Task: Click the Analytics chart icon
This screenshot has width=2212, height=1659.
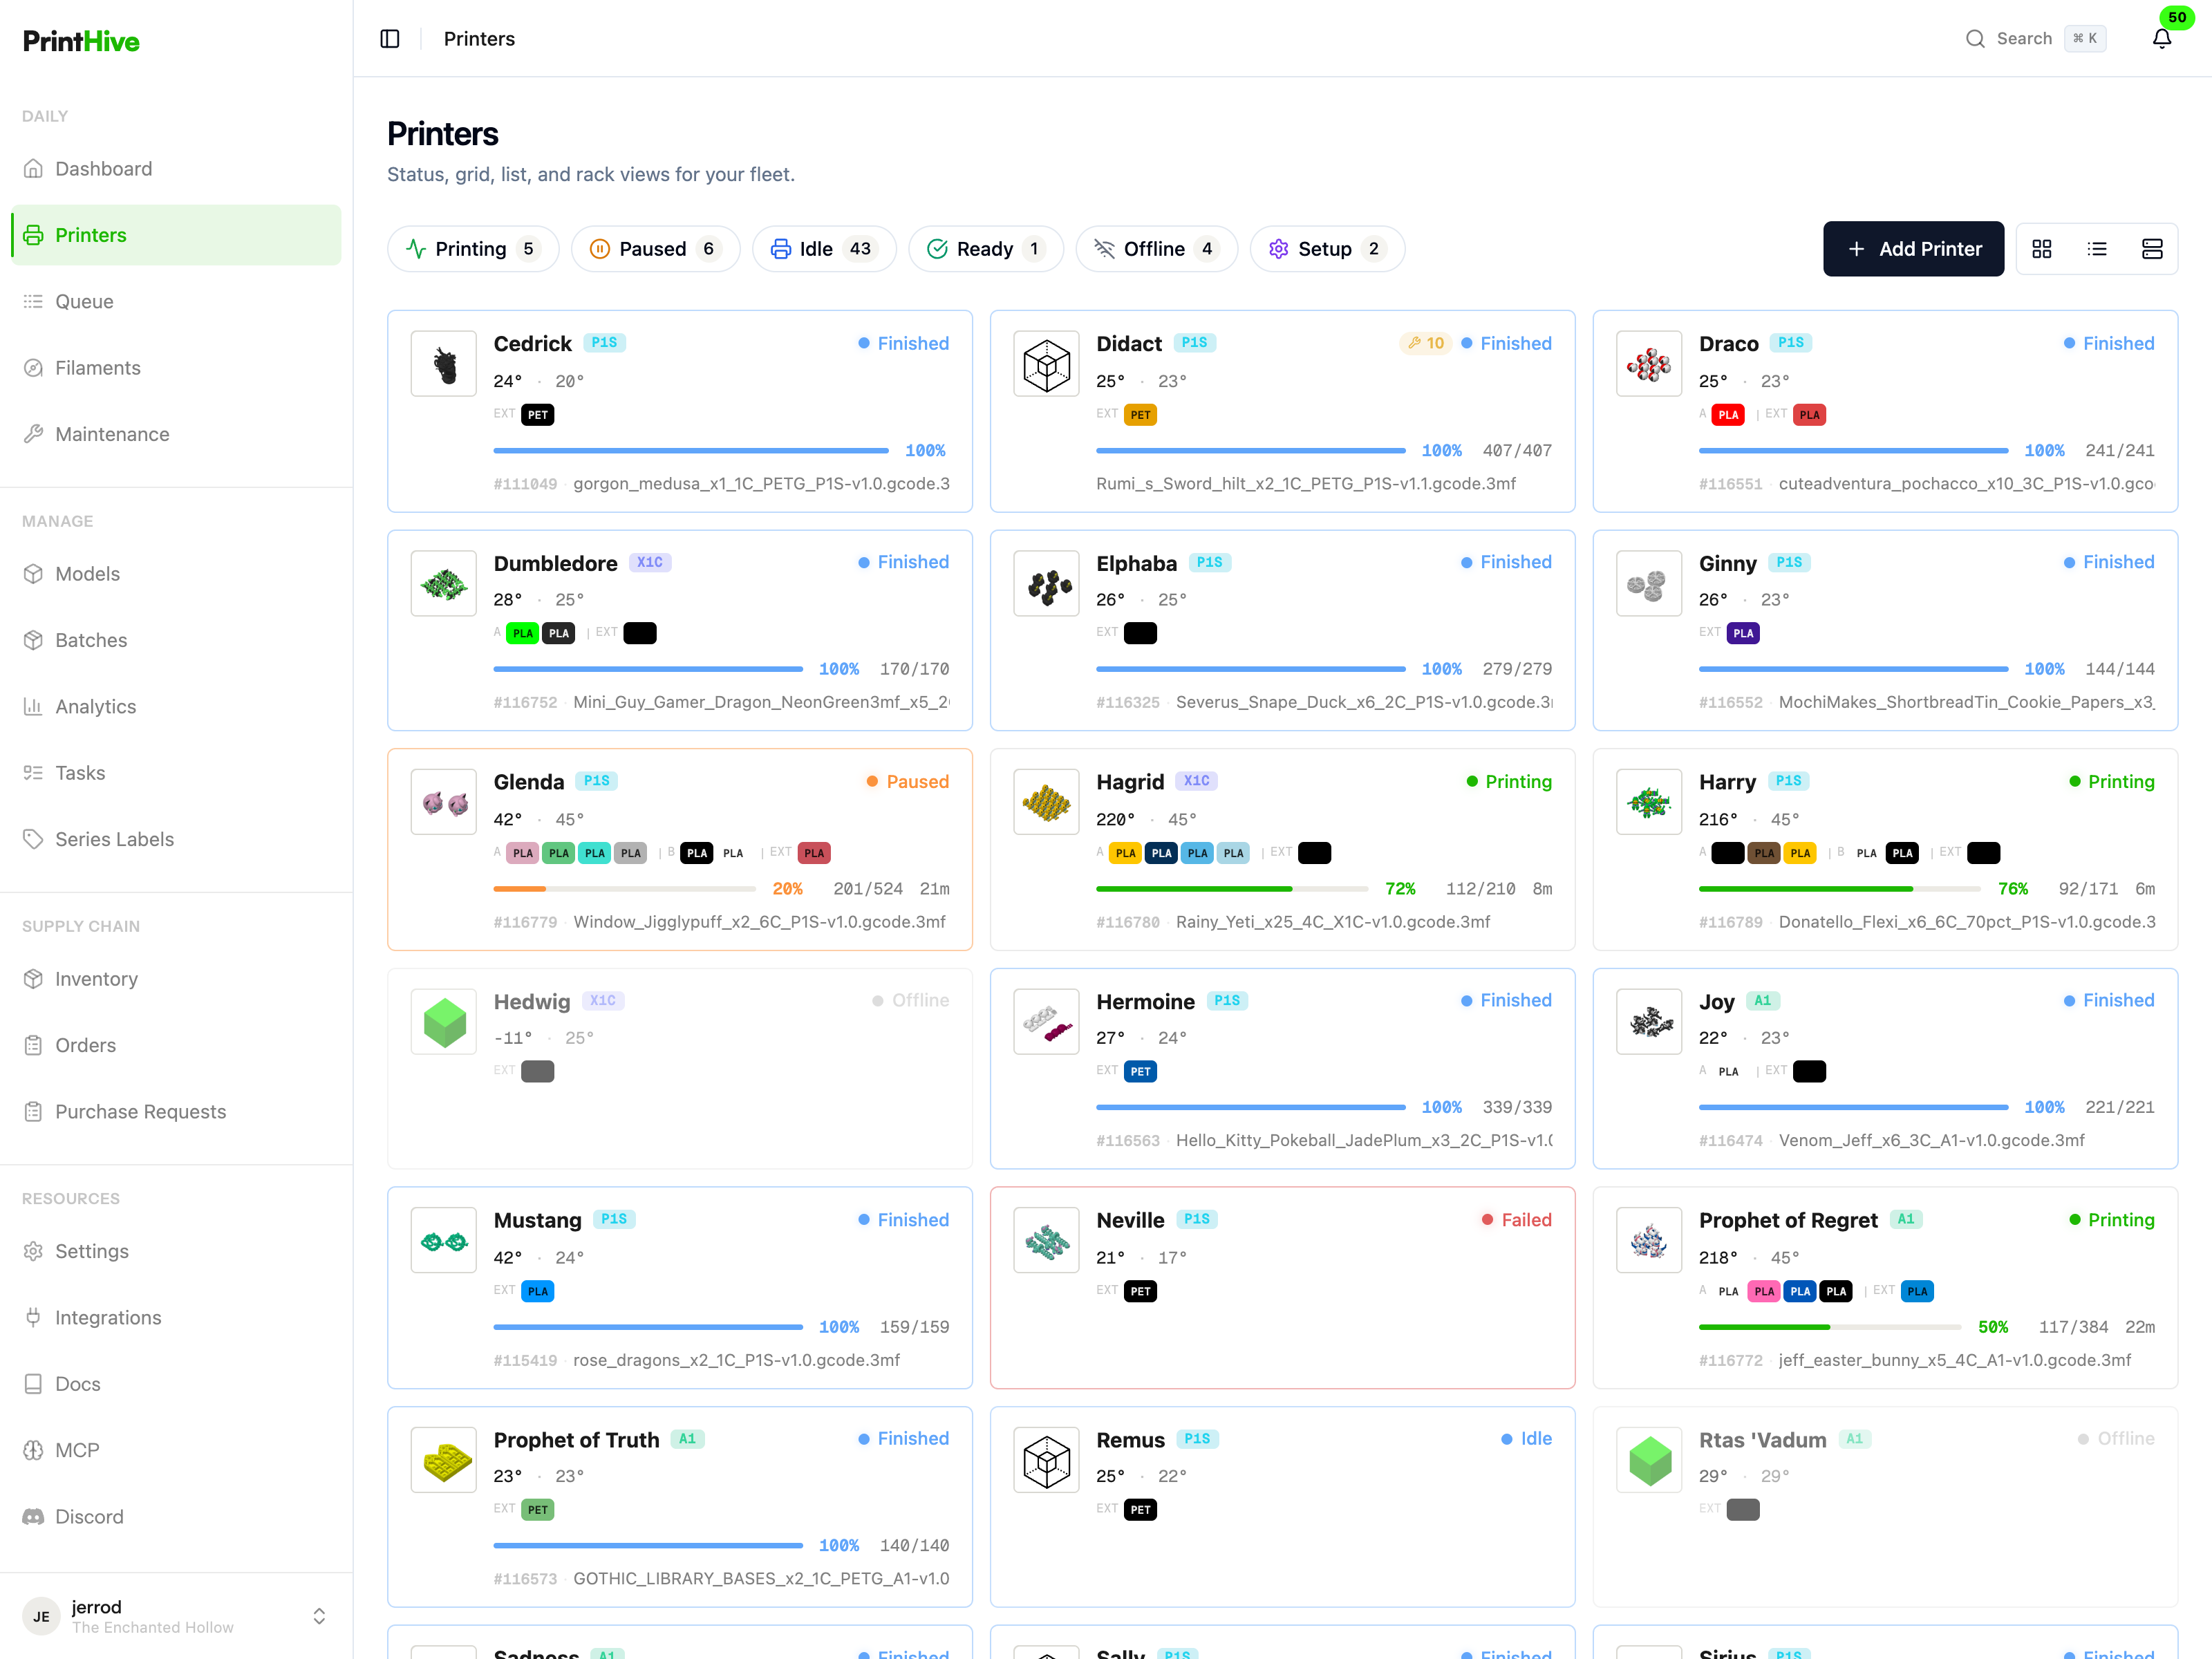Action: [34, 707]
